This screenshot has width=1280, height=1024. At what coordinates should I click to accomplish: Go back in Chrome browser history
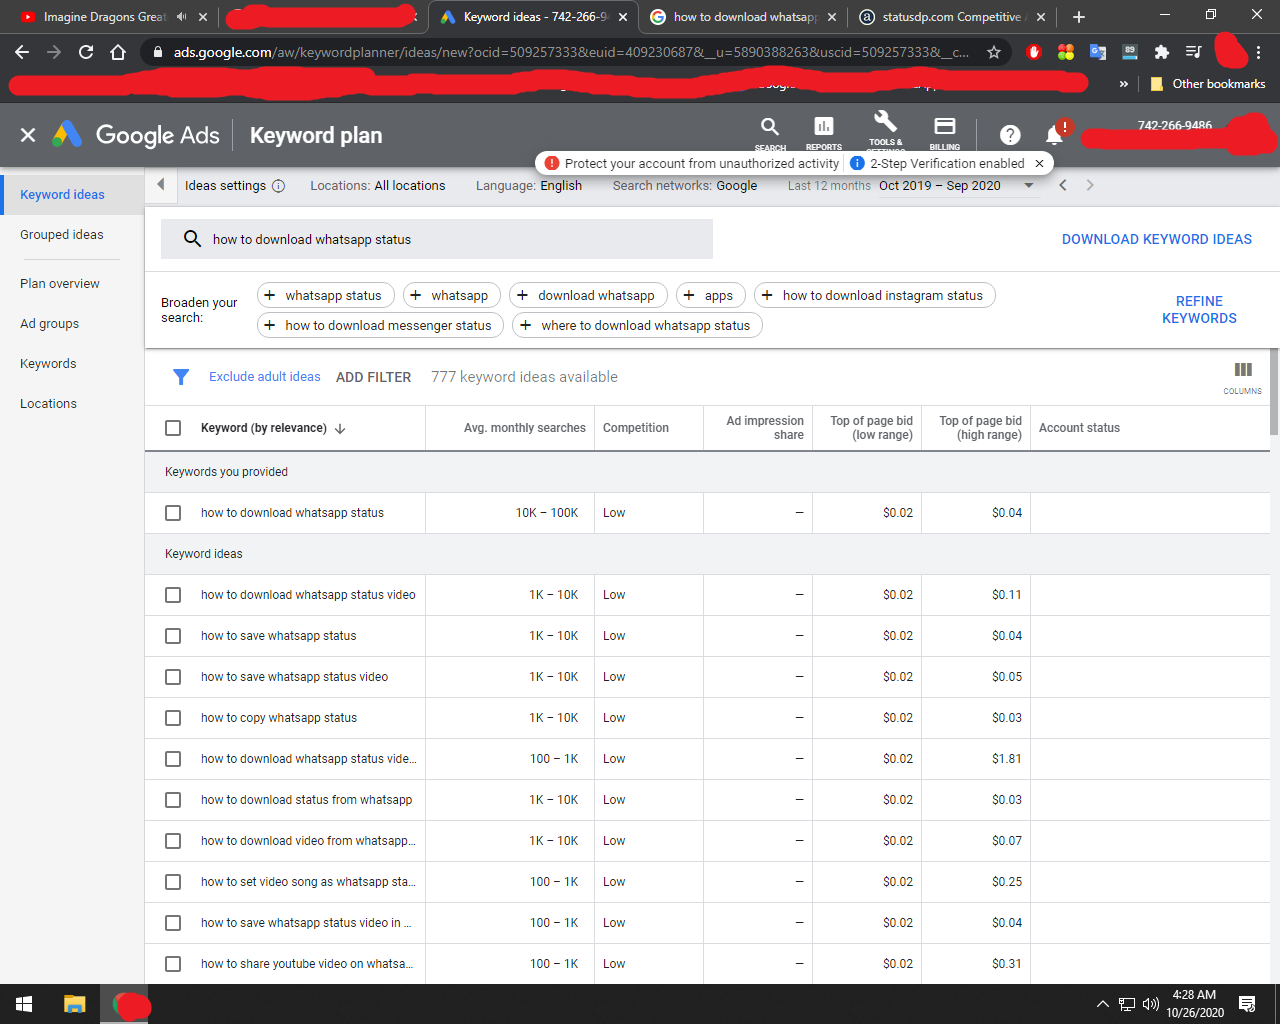click(22, 52)
